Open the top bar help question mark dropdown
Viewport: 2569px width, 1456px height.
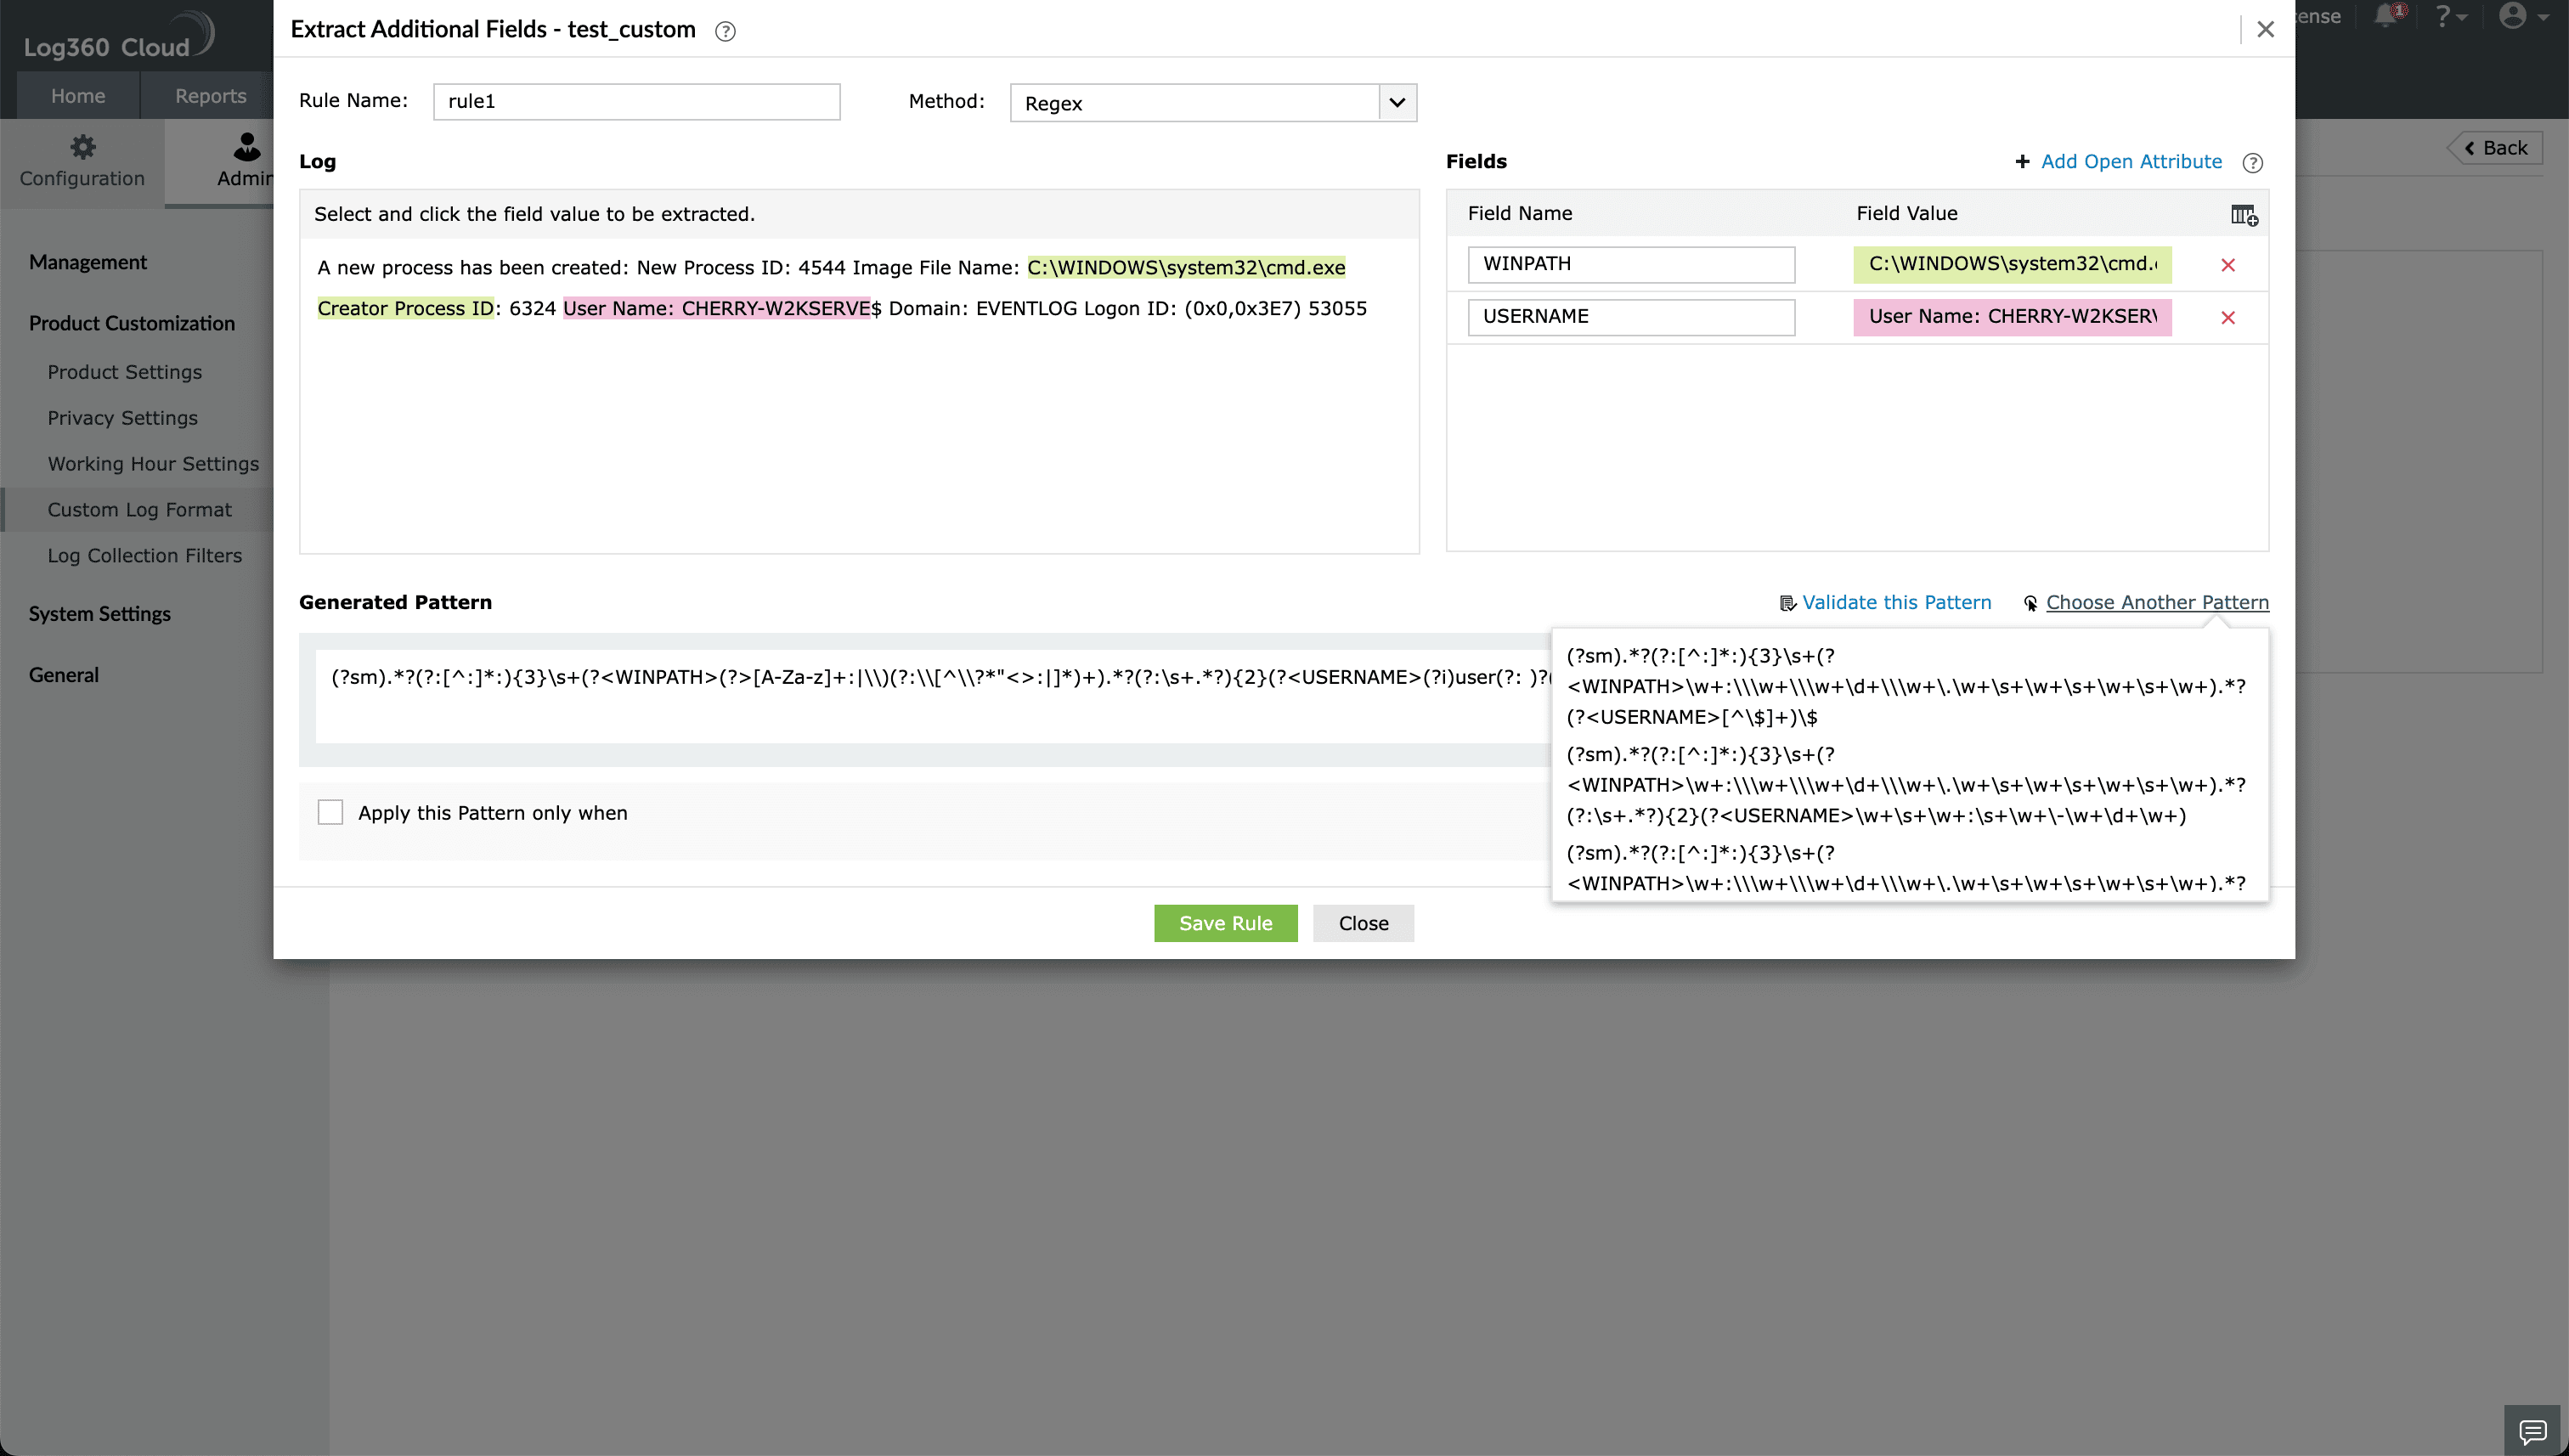pyautogui.click(x=2449, y=16)
